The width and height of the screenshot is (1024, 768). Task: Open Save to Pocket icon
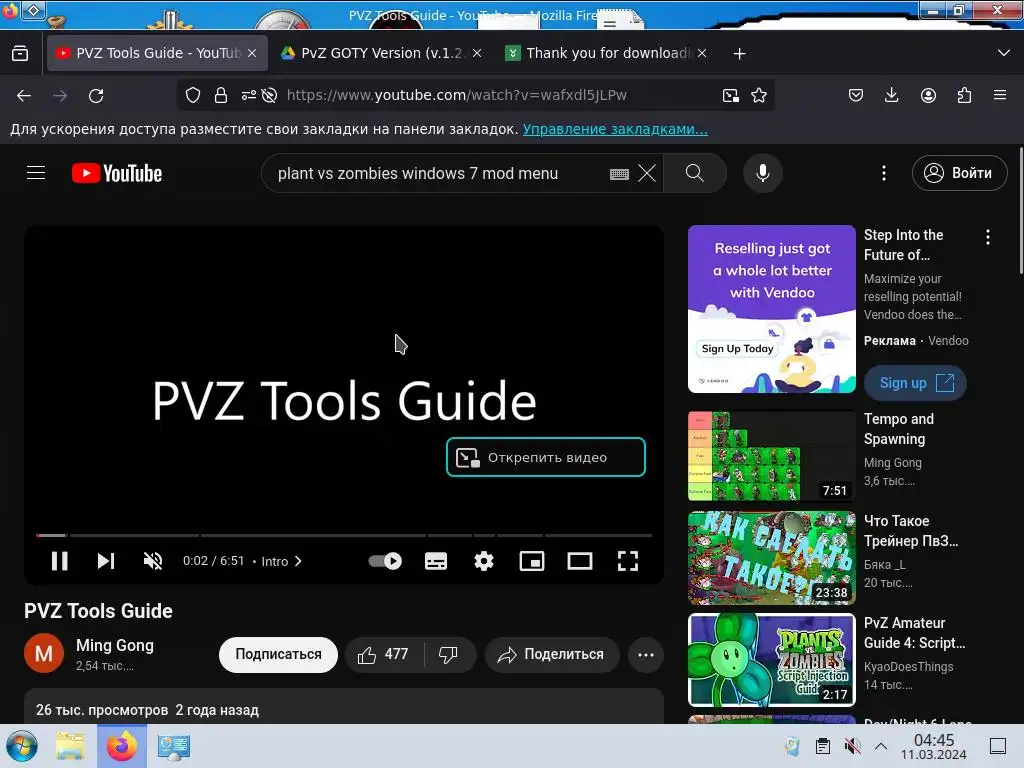coord(856,95)
